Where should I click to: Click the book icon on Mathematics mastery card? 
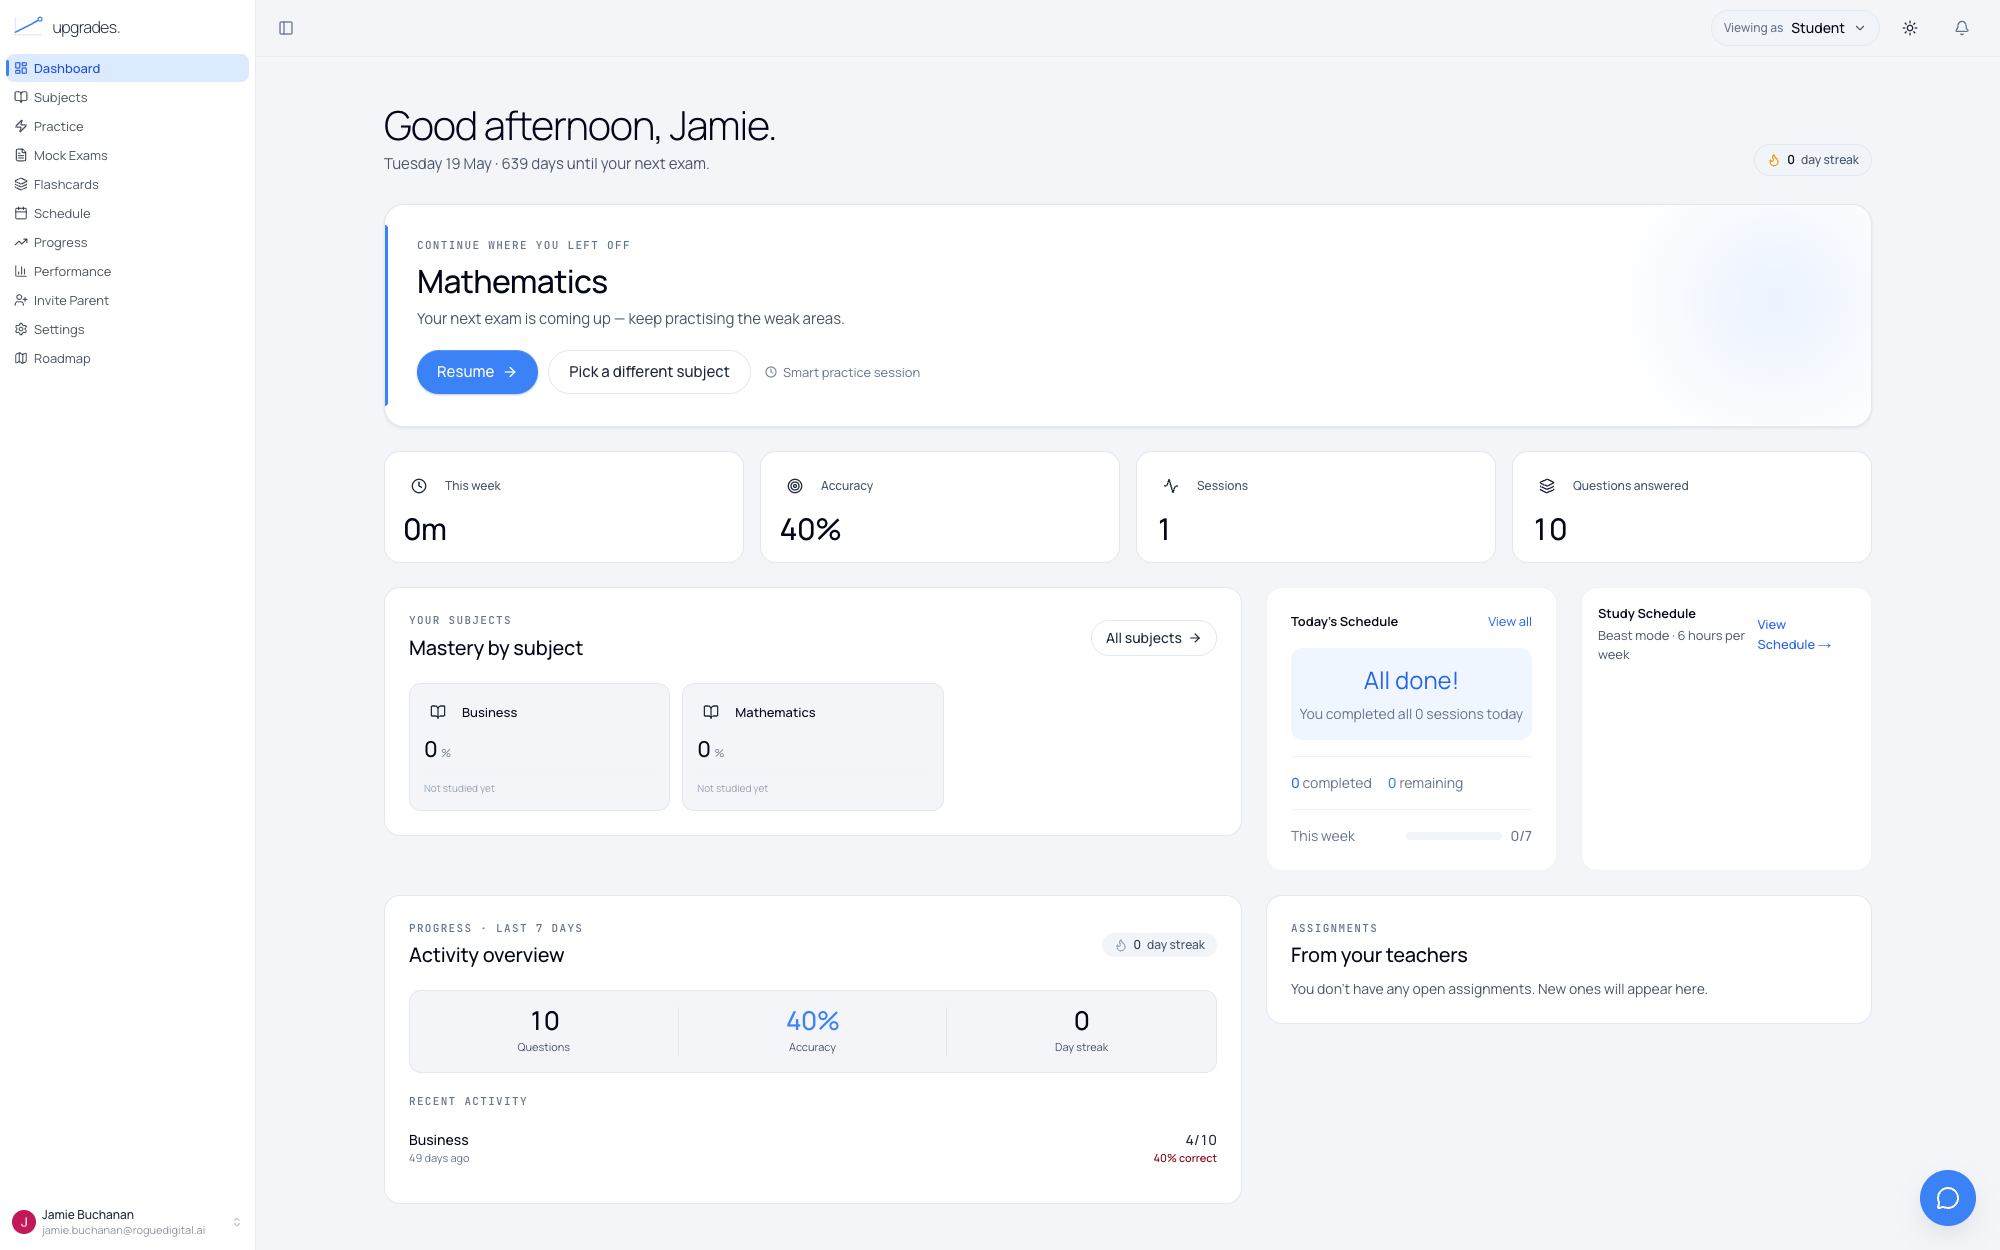tap(711, 712)
